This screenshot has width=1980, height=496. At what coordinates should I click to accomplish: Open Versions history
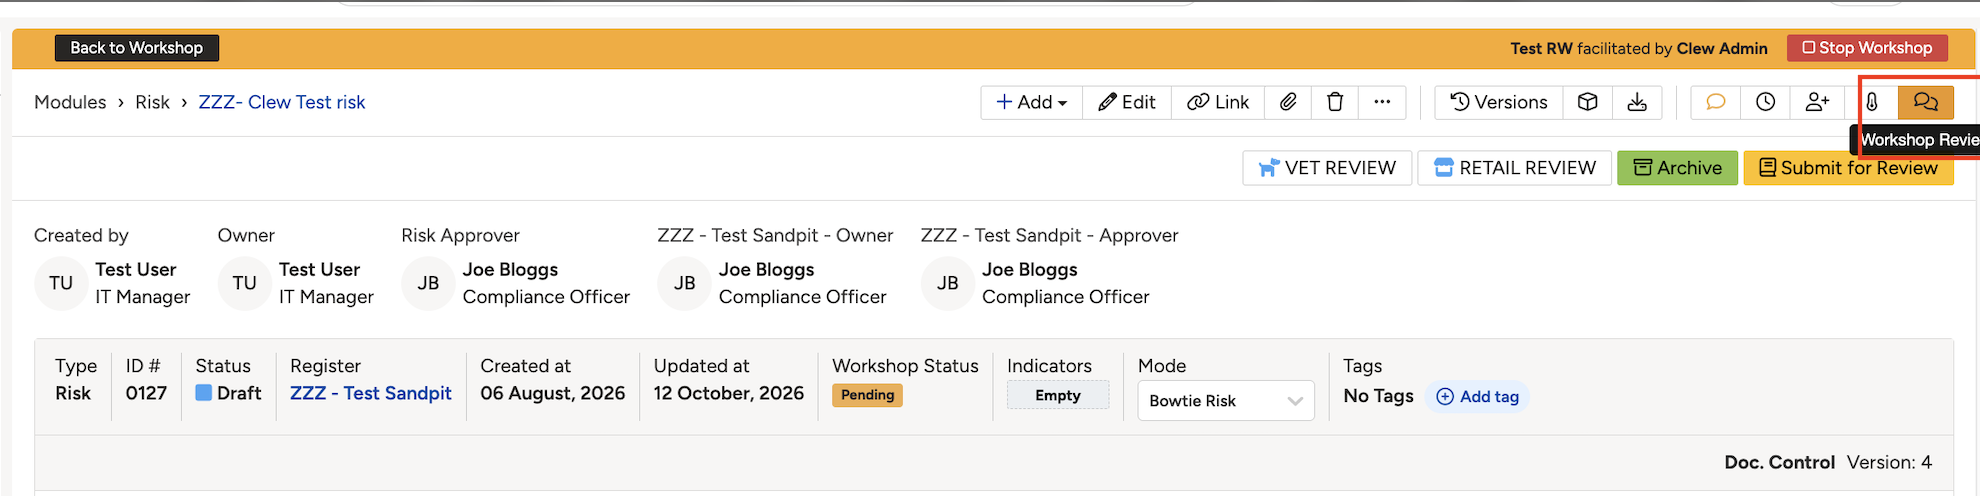(1499, 102)
